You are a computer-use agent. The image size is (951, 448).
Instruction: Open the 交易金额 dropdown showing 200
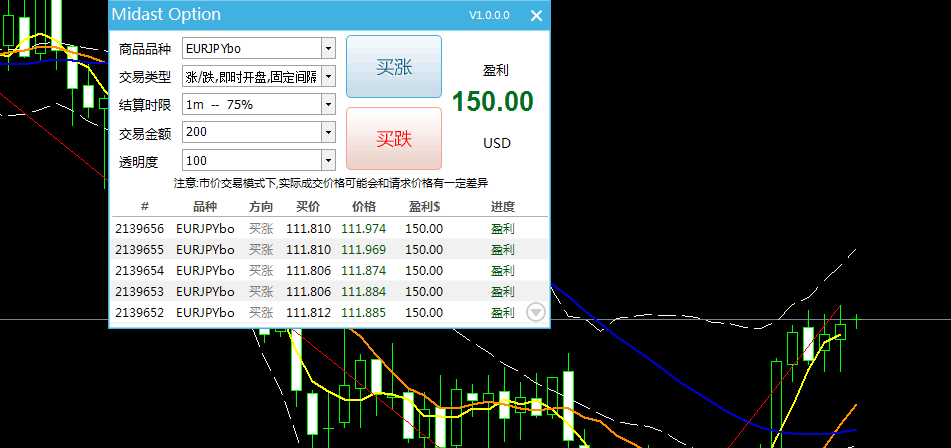point(328,132)
